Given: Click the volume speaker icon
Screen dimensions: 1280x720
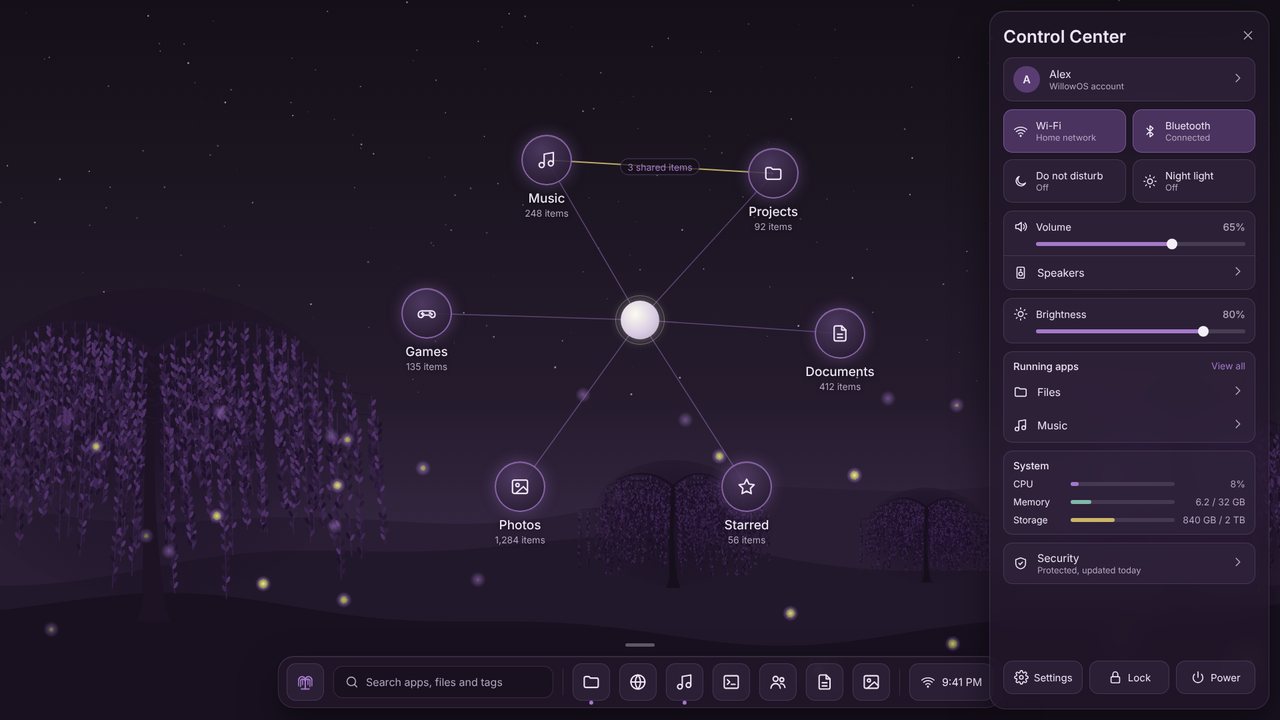Looking at the screenshot, I should 1021,227.
